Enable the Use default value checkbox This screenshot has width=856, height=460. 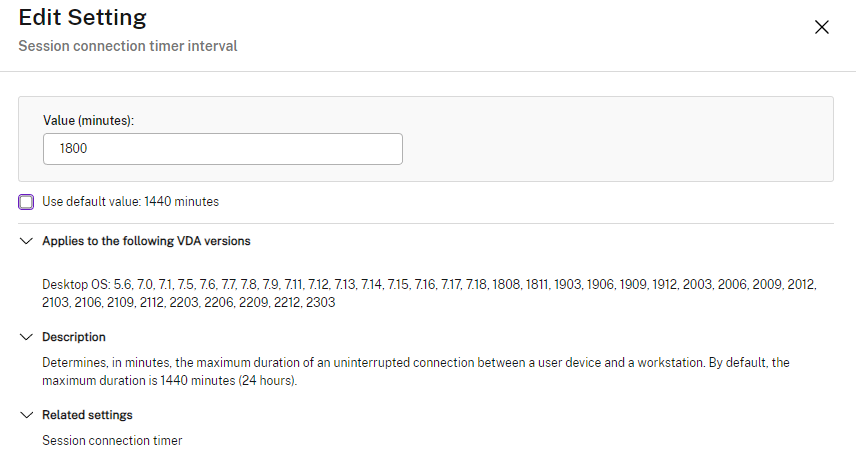pos(26,202)
